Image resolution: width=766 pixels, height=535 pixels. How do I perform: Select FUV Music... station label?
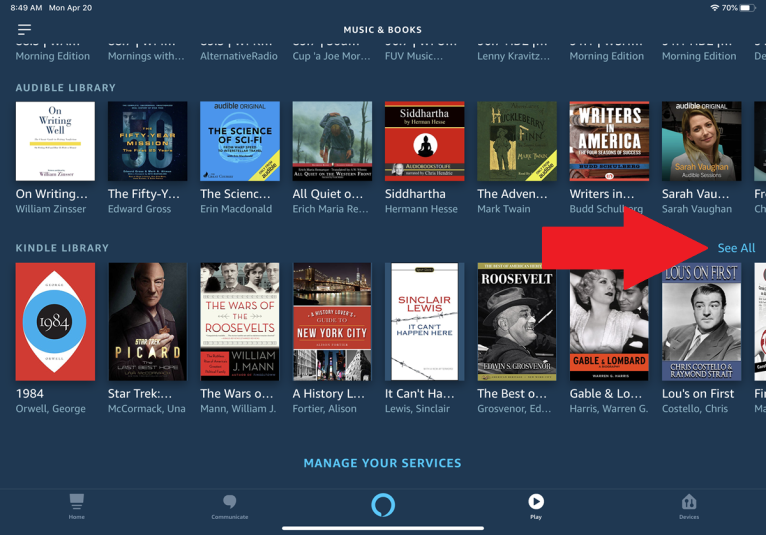pos(414,56)
